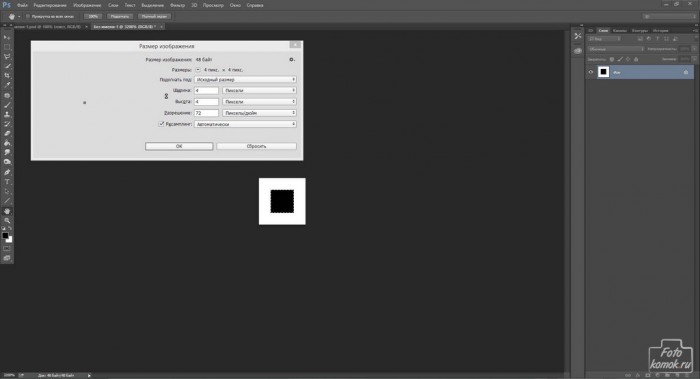Toggle constrain proportions chain link
Screen dimensions: 700x379
[166, 96]
